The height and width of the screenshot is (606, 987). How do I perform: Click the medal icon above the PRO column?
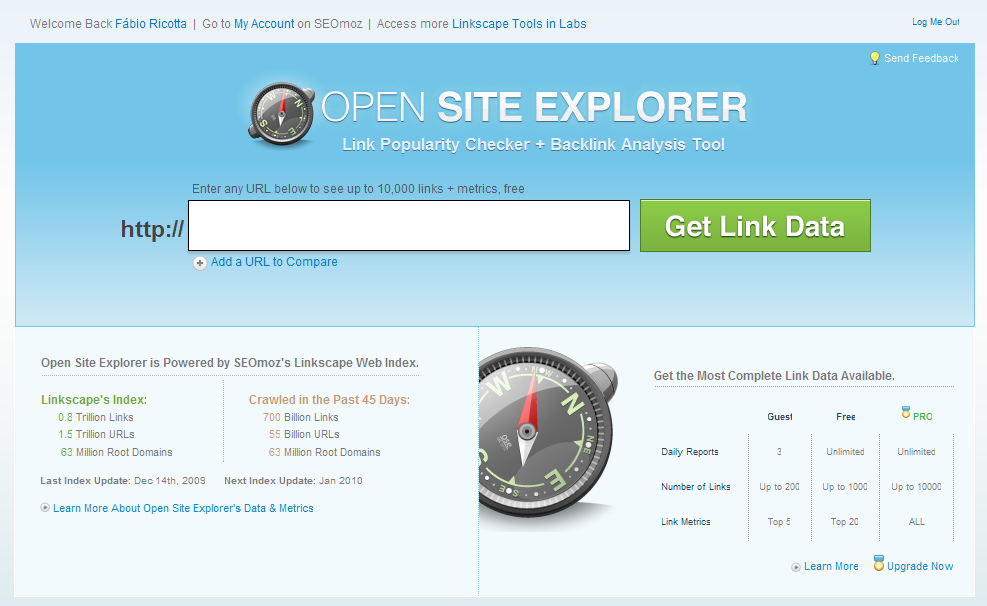(x=906, y=412)
